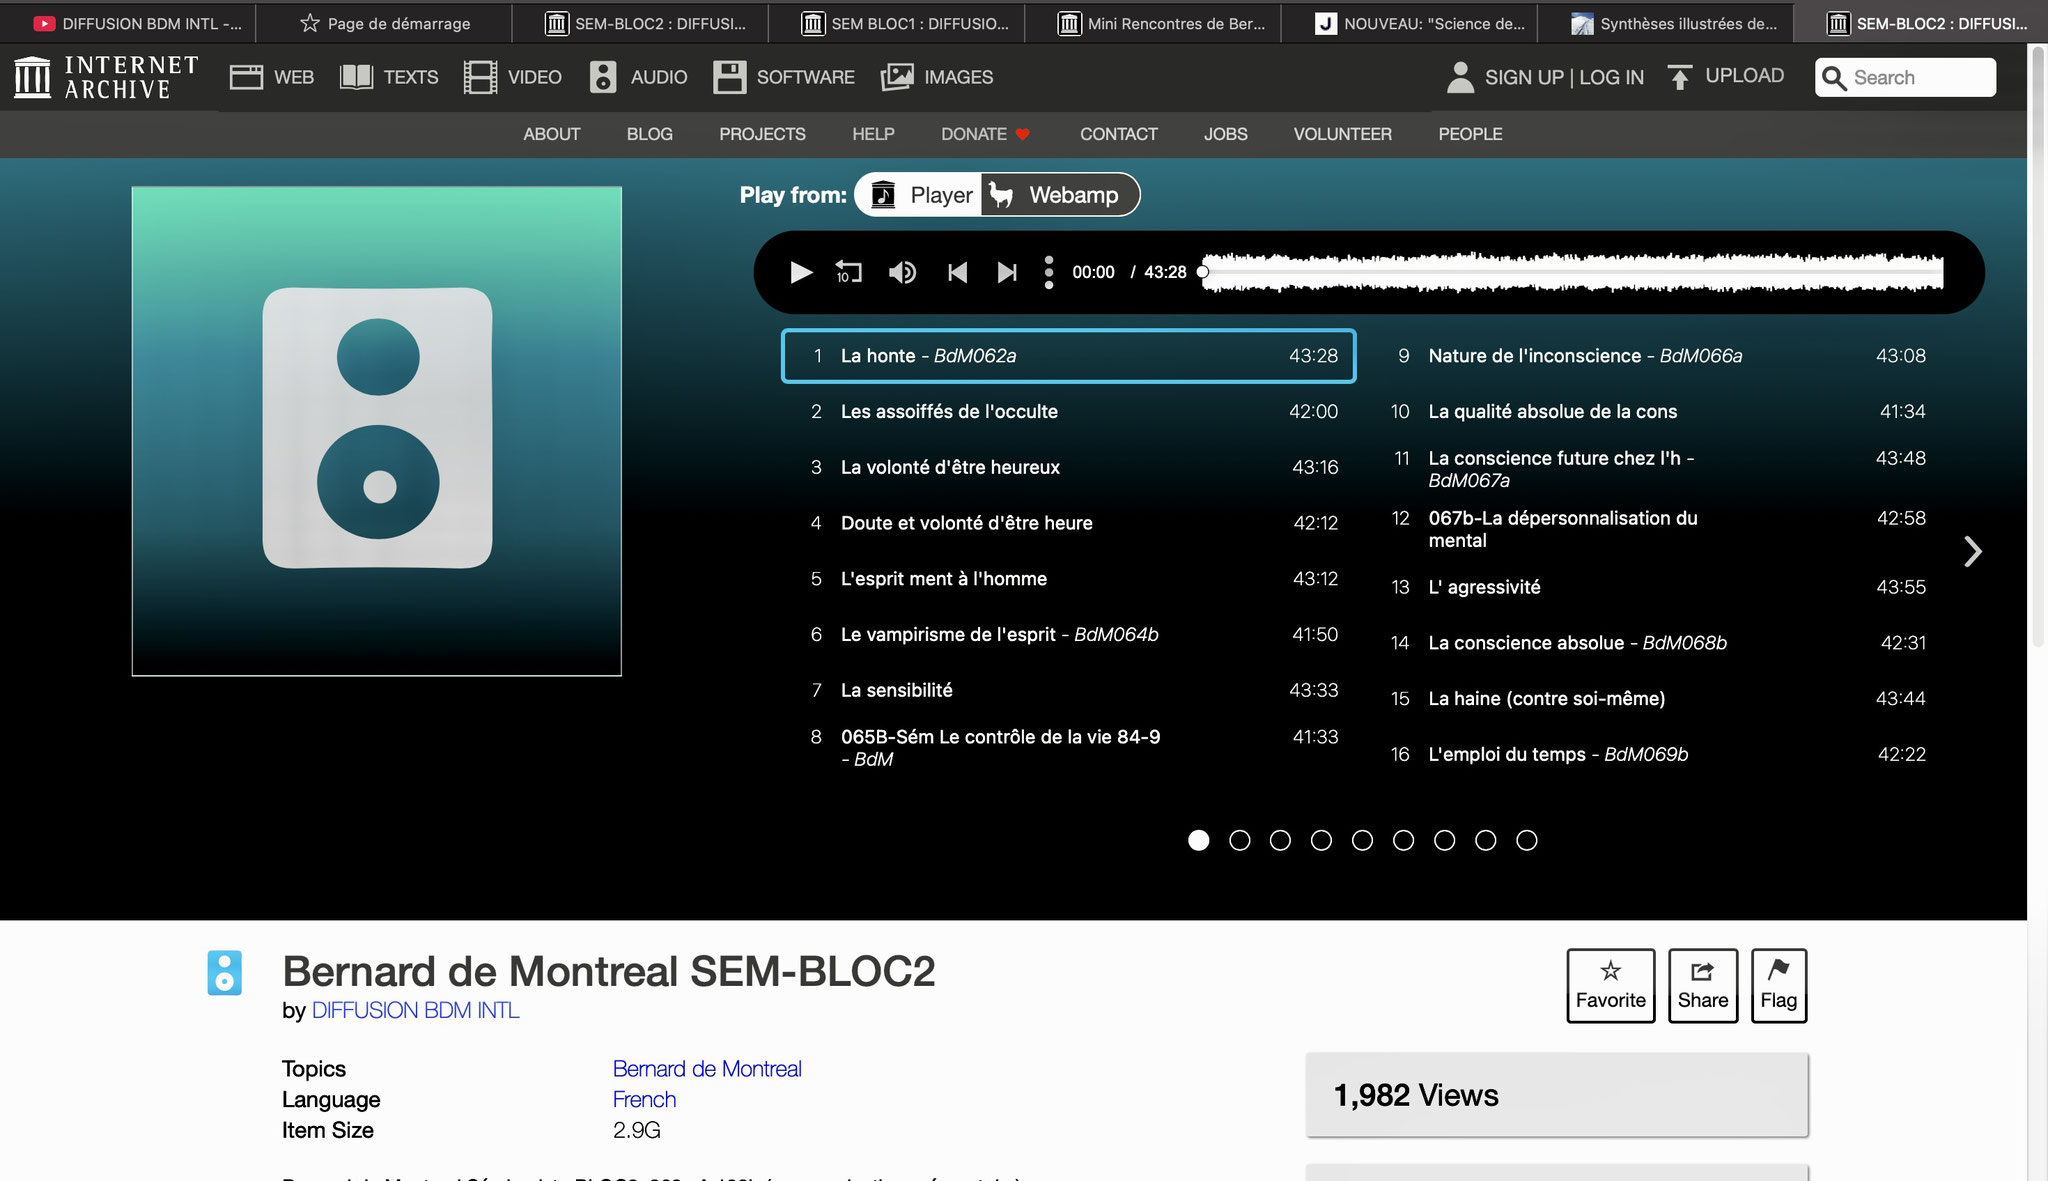Open the Projects menu item
Viewport: 2048px width, 1181px height.
click(762, 134)
